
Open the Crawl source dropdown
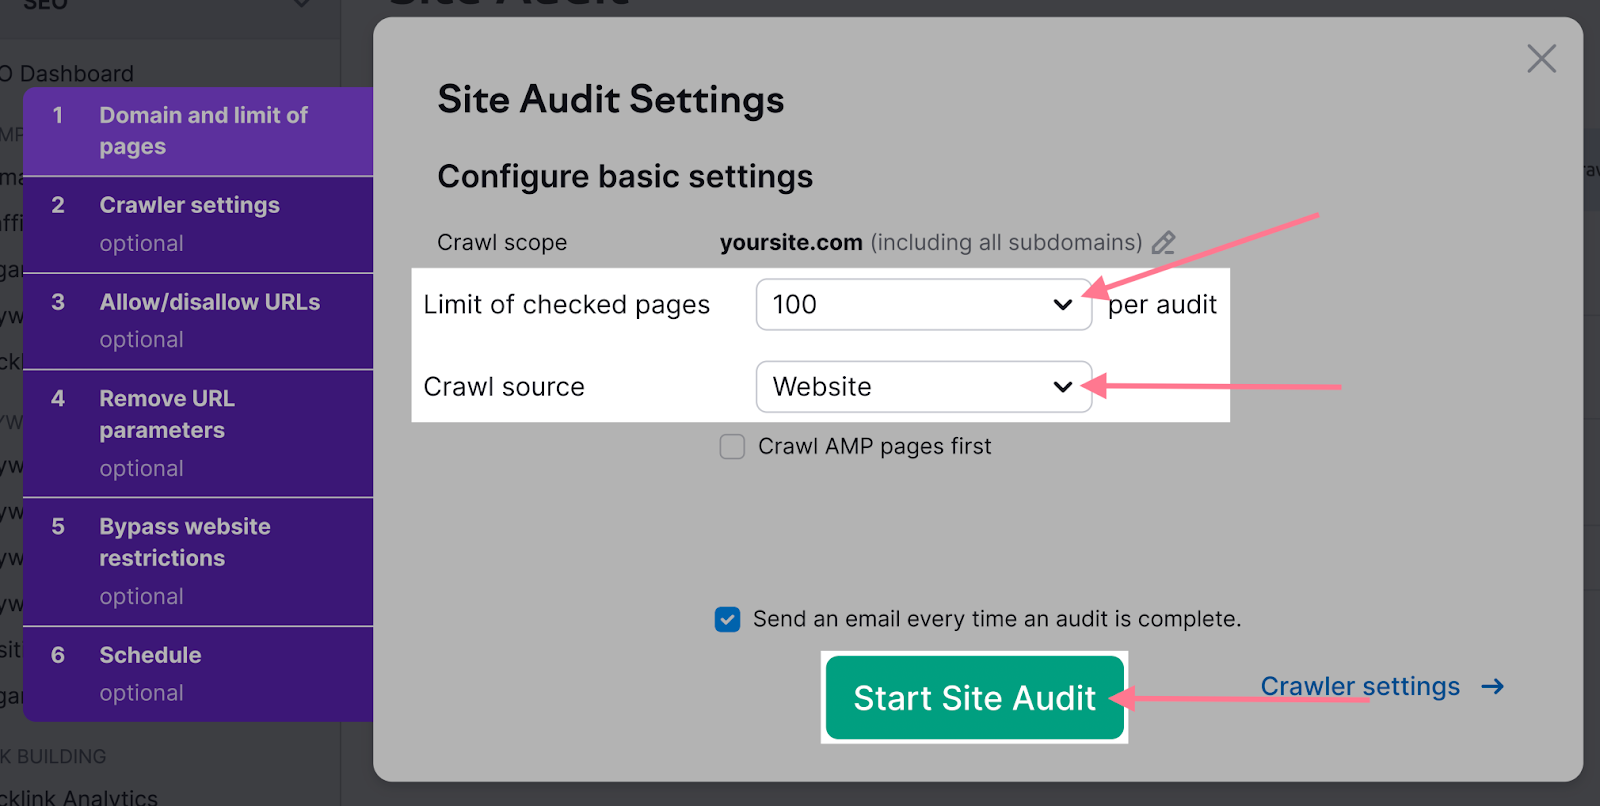924,386
